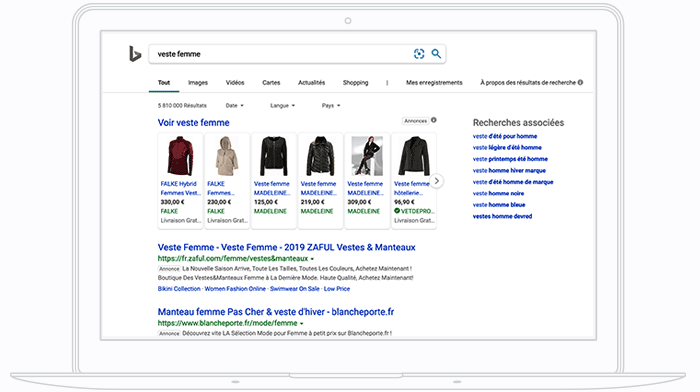This screenshot has height=392, width=700.
Task: Click the Annonces label badge
Action: 415,121
